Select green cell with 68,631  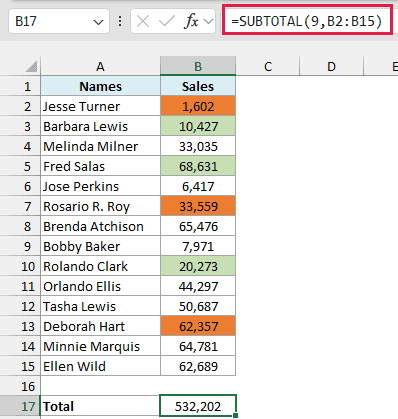[x=198, y=166]
